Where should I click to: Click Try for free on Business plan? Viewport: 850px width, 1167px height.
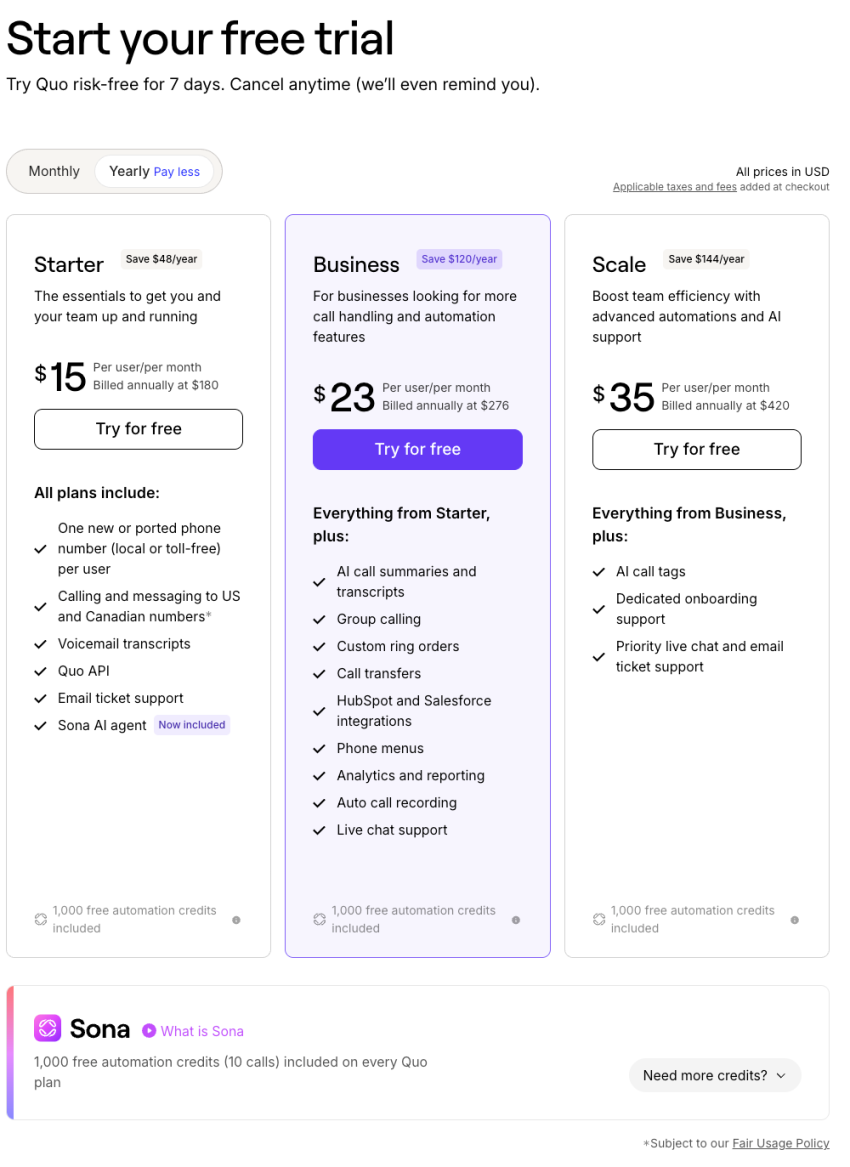pos(417,449)
